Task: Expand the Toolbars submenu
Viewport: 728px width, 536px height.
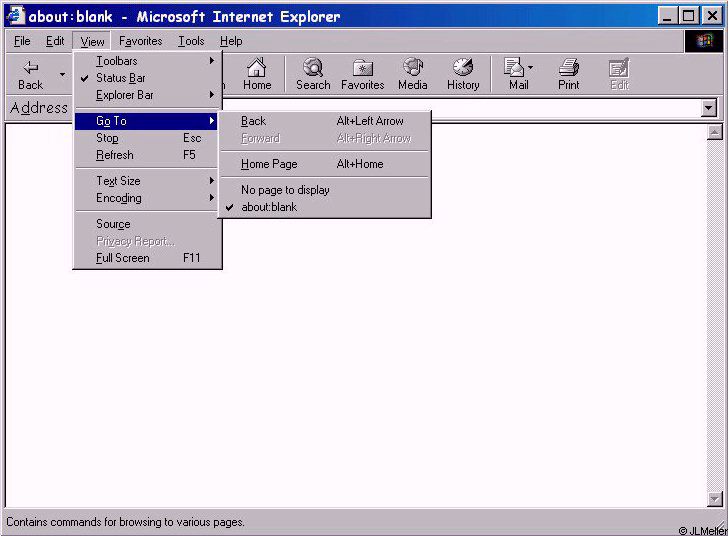Action: pos(147,61)
